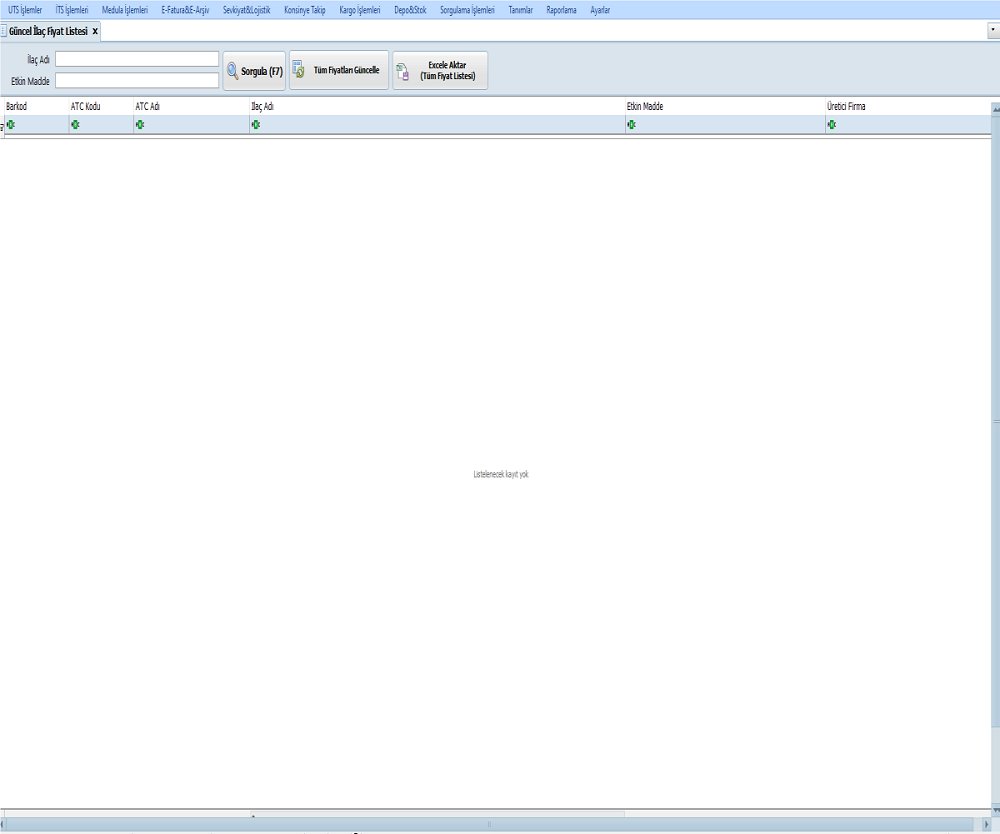Click the filter icon under ATC Adı column
The width and height of the screenshot is (1000, 834).
pos(140,125)
